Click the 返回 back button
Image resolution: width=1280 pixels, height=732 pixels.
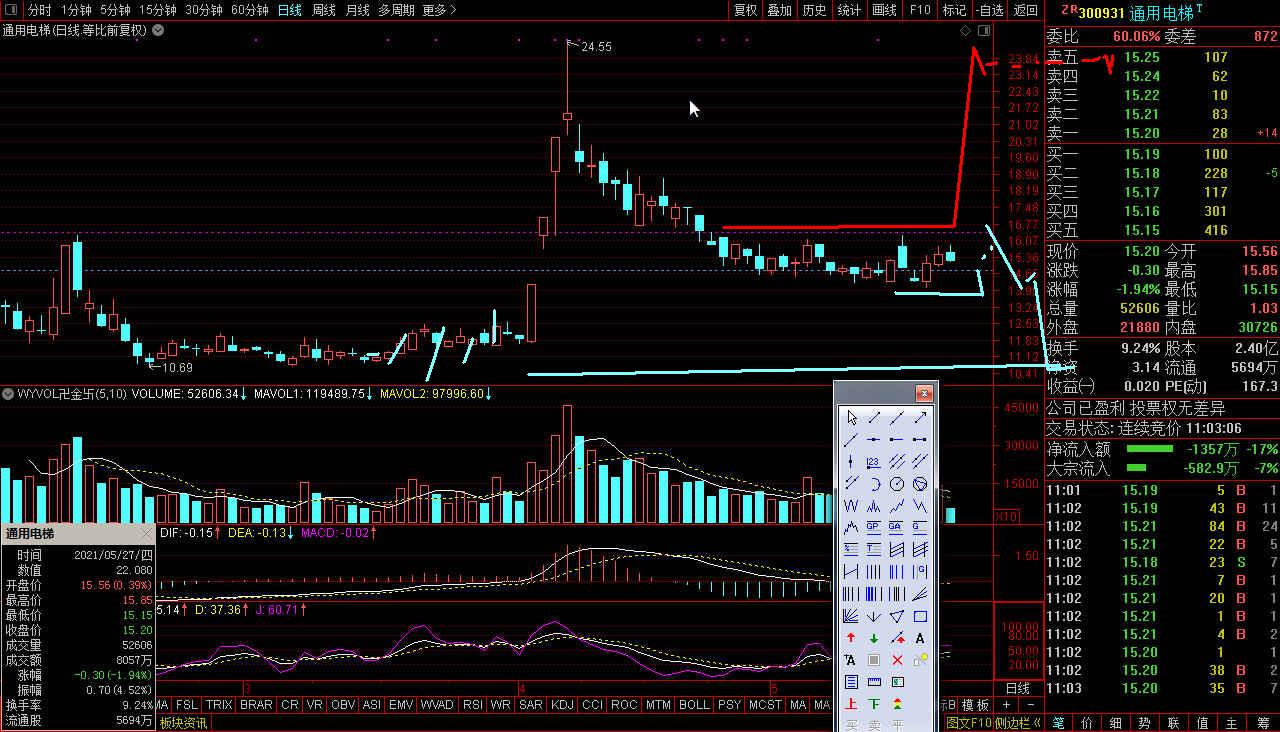1025,10
